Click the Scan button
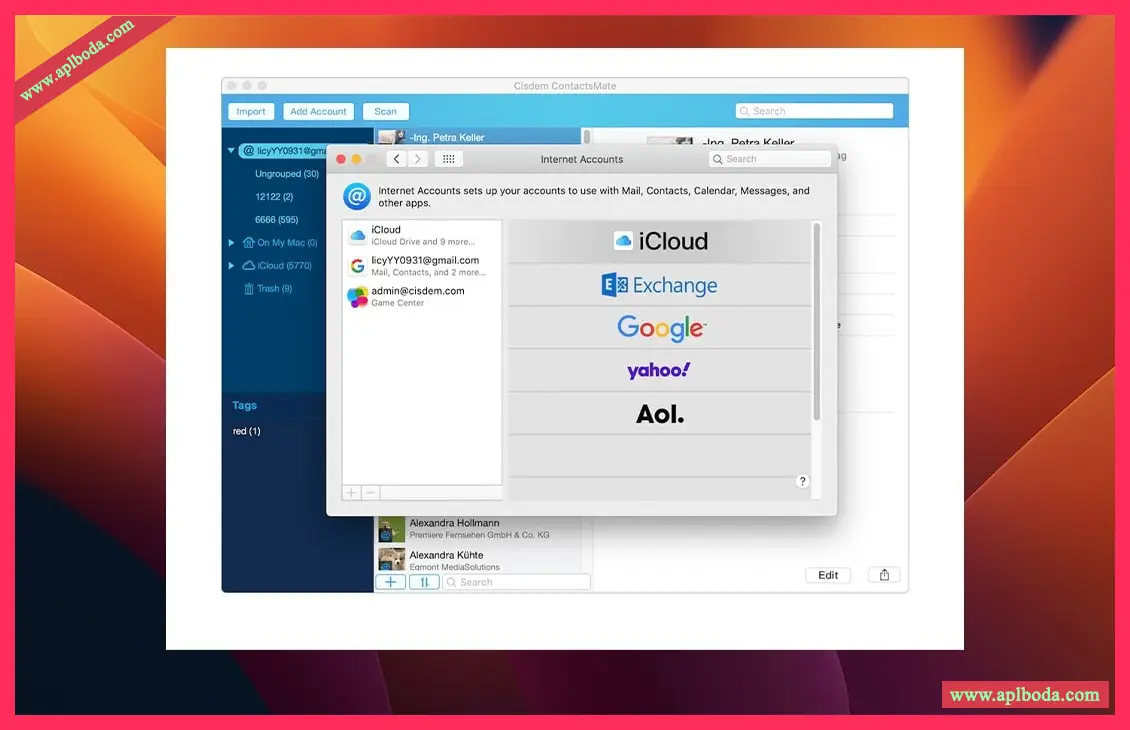Screen dimensions: 1130x730 (x=386, y=112)
